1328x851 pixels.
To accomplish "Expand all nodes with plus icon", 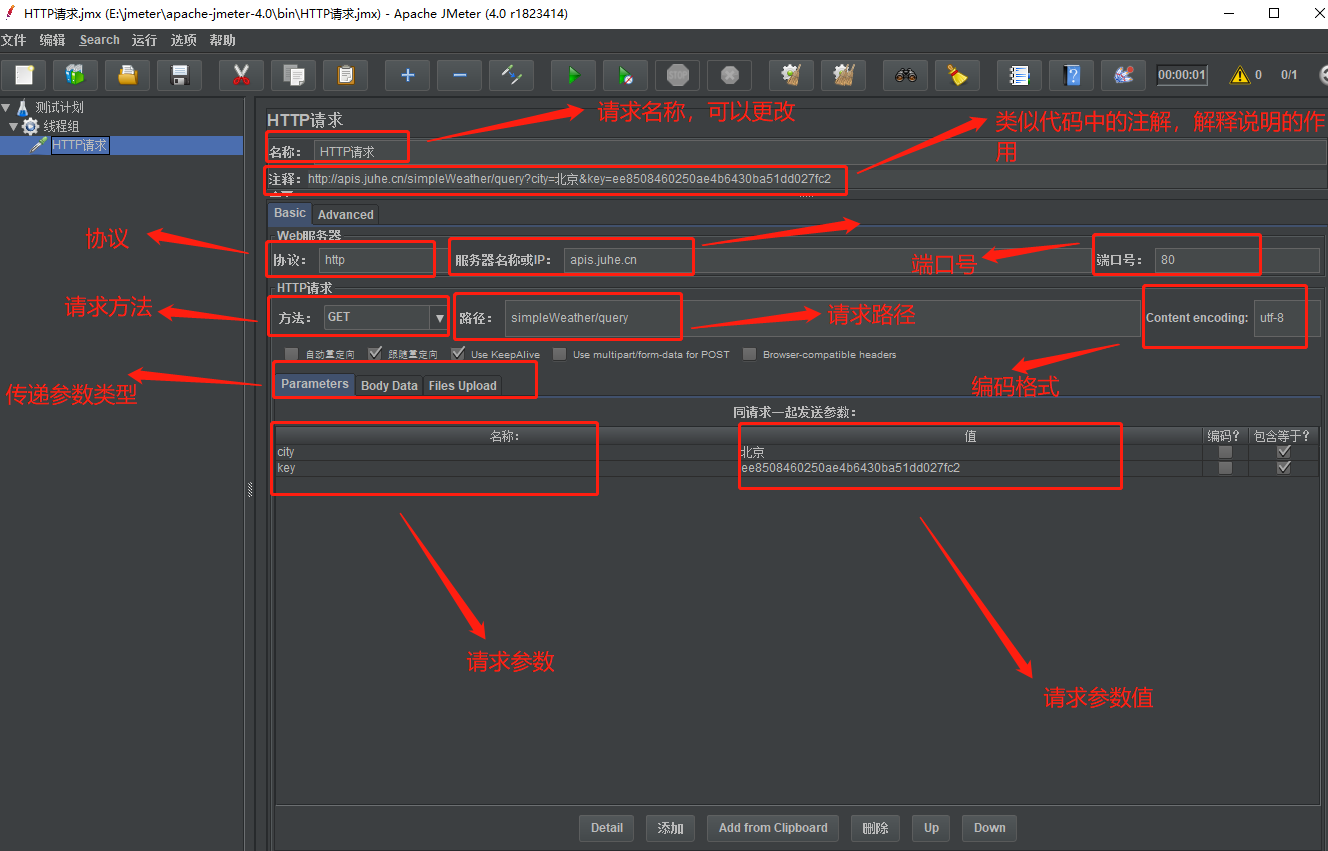I will [407, 75].
